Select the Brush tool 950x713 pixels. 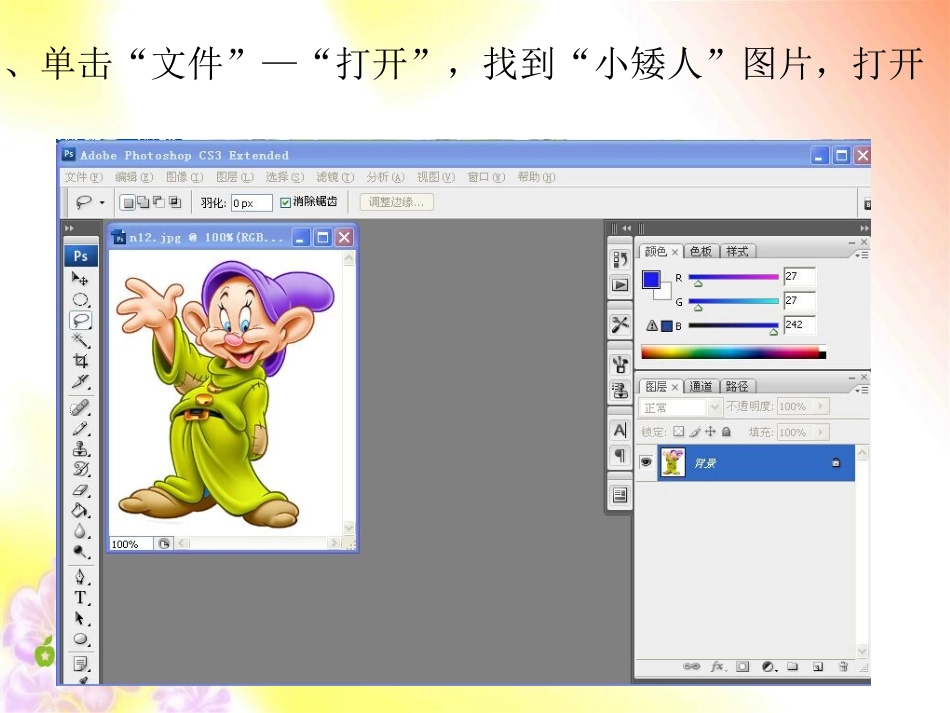tap(80, 428)
